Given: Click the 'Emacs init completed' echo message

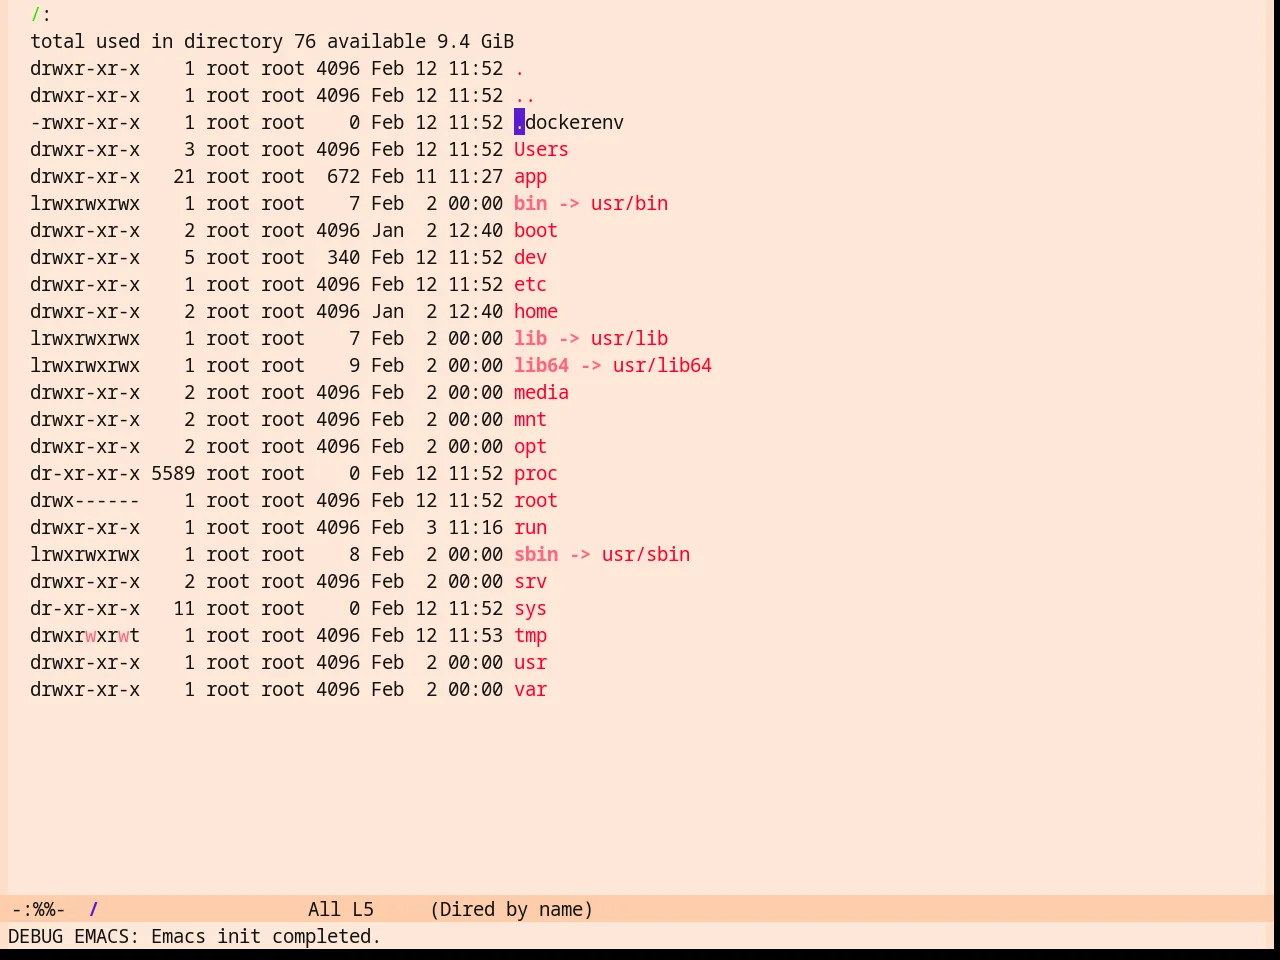Looking at the screenshot, I should 266,937.
